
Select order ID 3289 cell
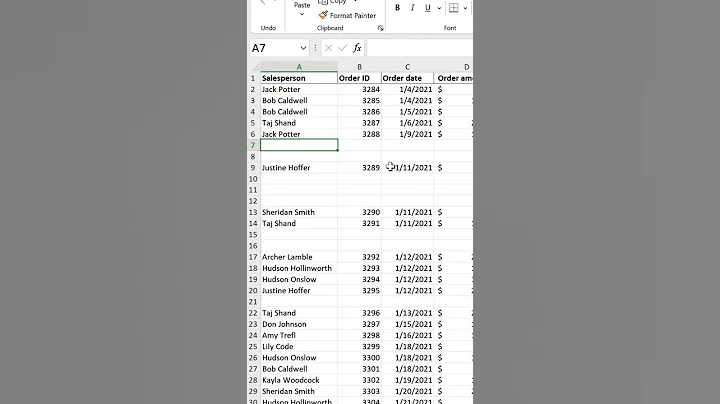click(360, 168)
